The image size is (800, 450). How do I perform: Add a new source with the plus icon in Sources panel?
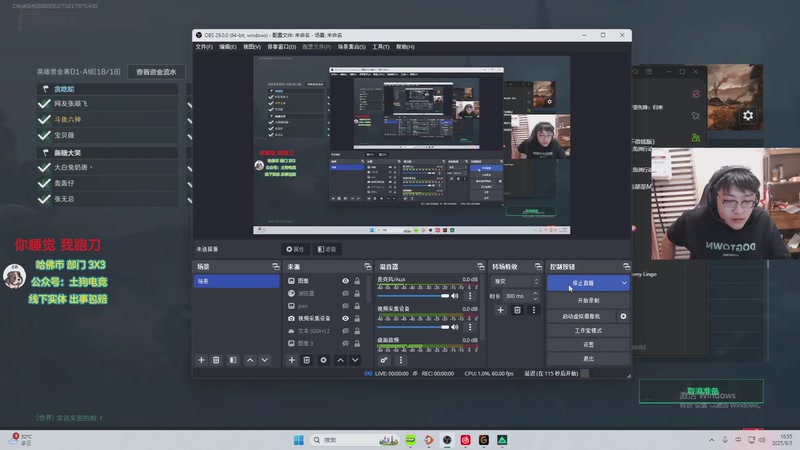[x=291, y=360]
